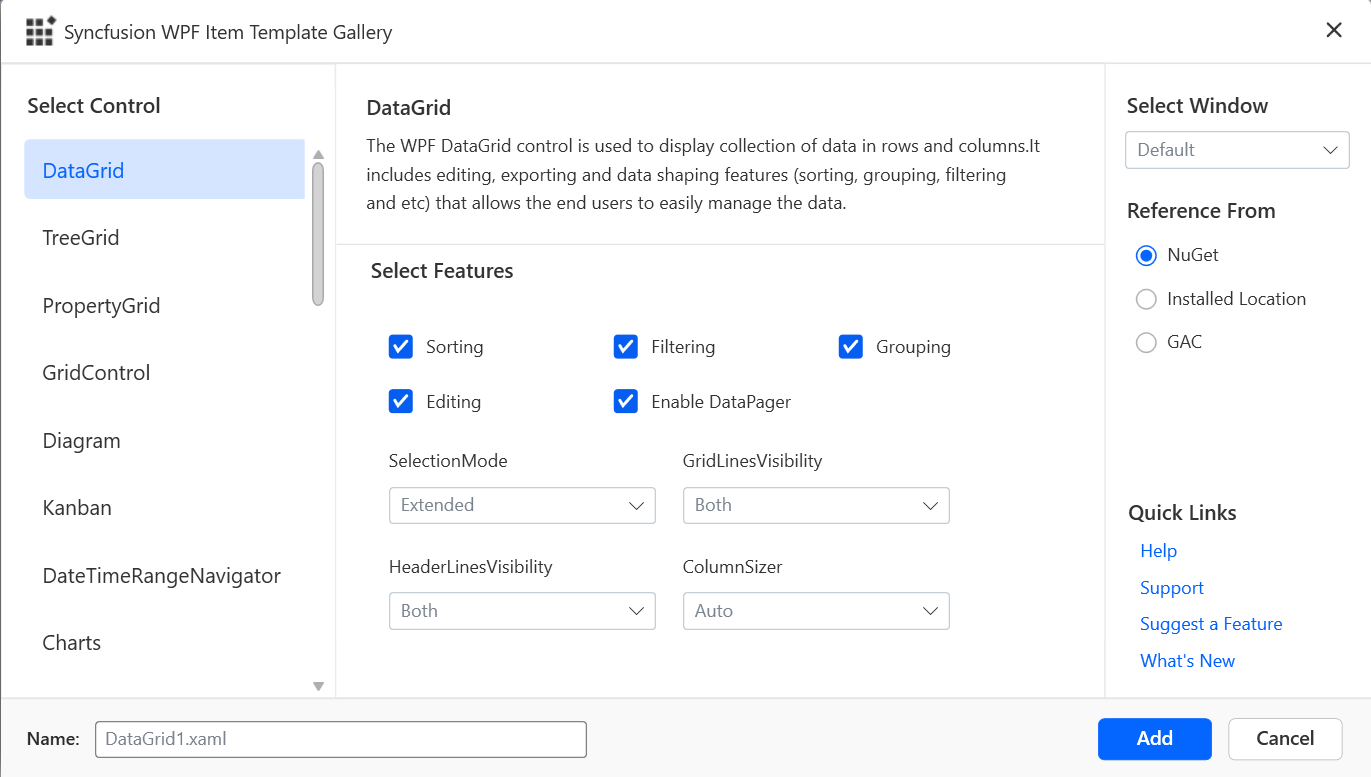
Task: Open the Support link
Action: pos(1171,588)
